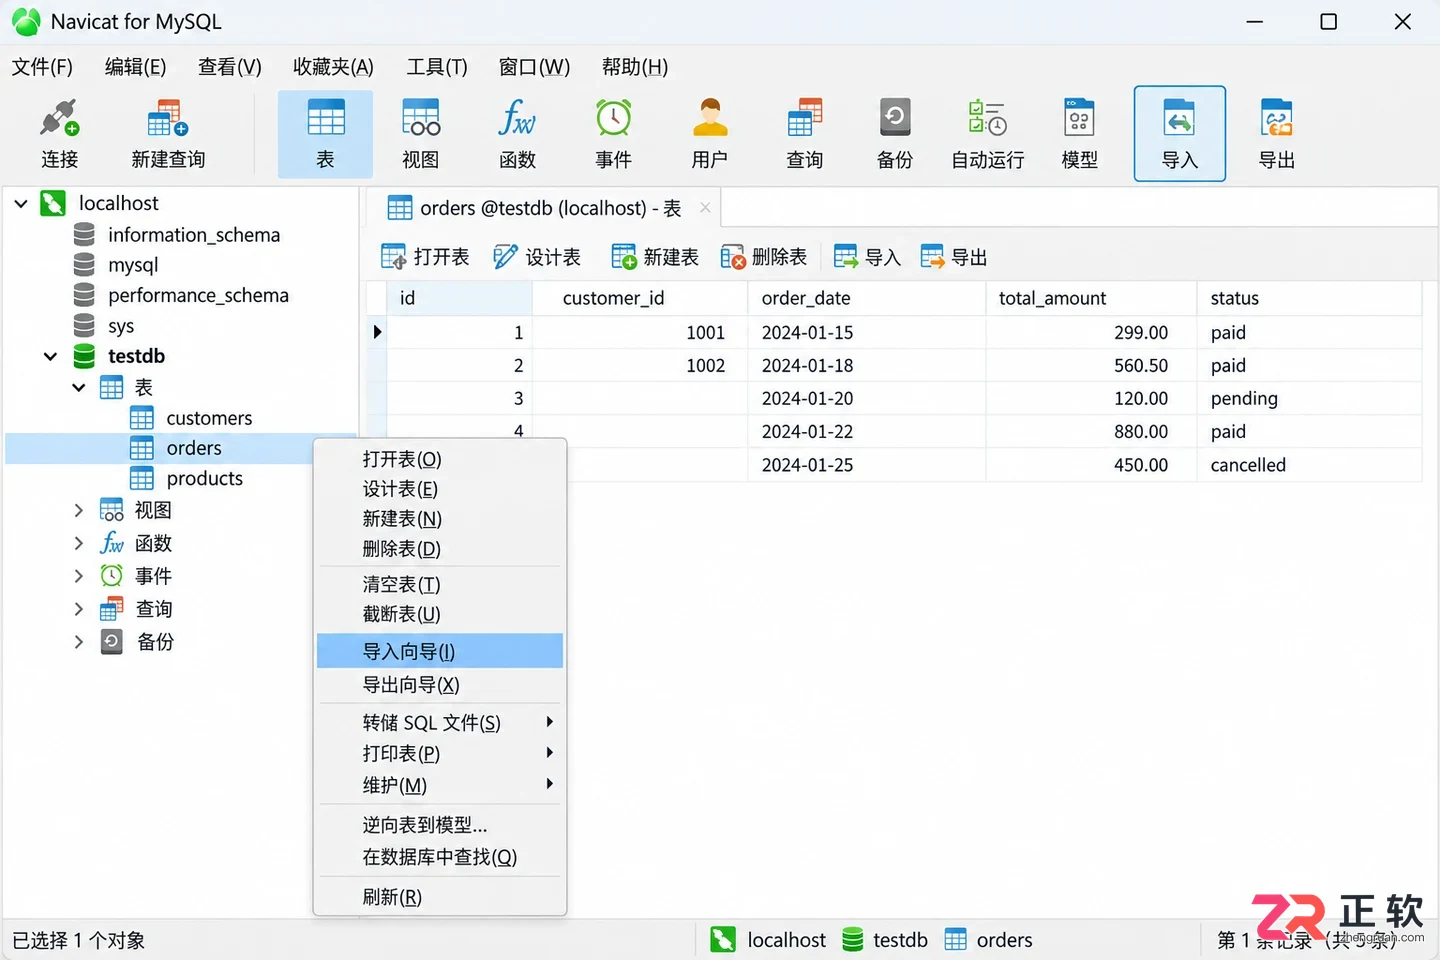Open the 工具(T) menu
The height and width of the screenshot is (960, 1440).
437,67
